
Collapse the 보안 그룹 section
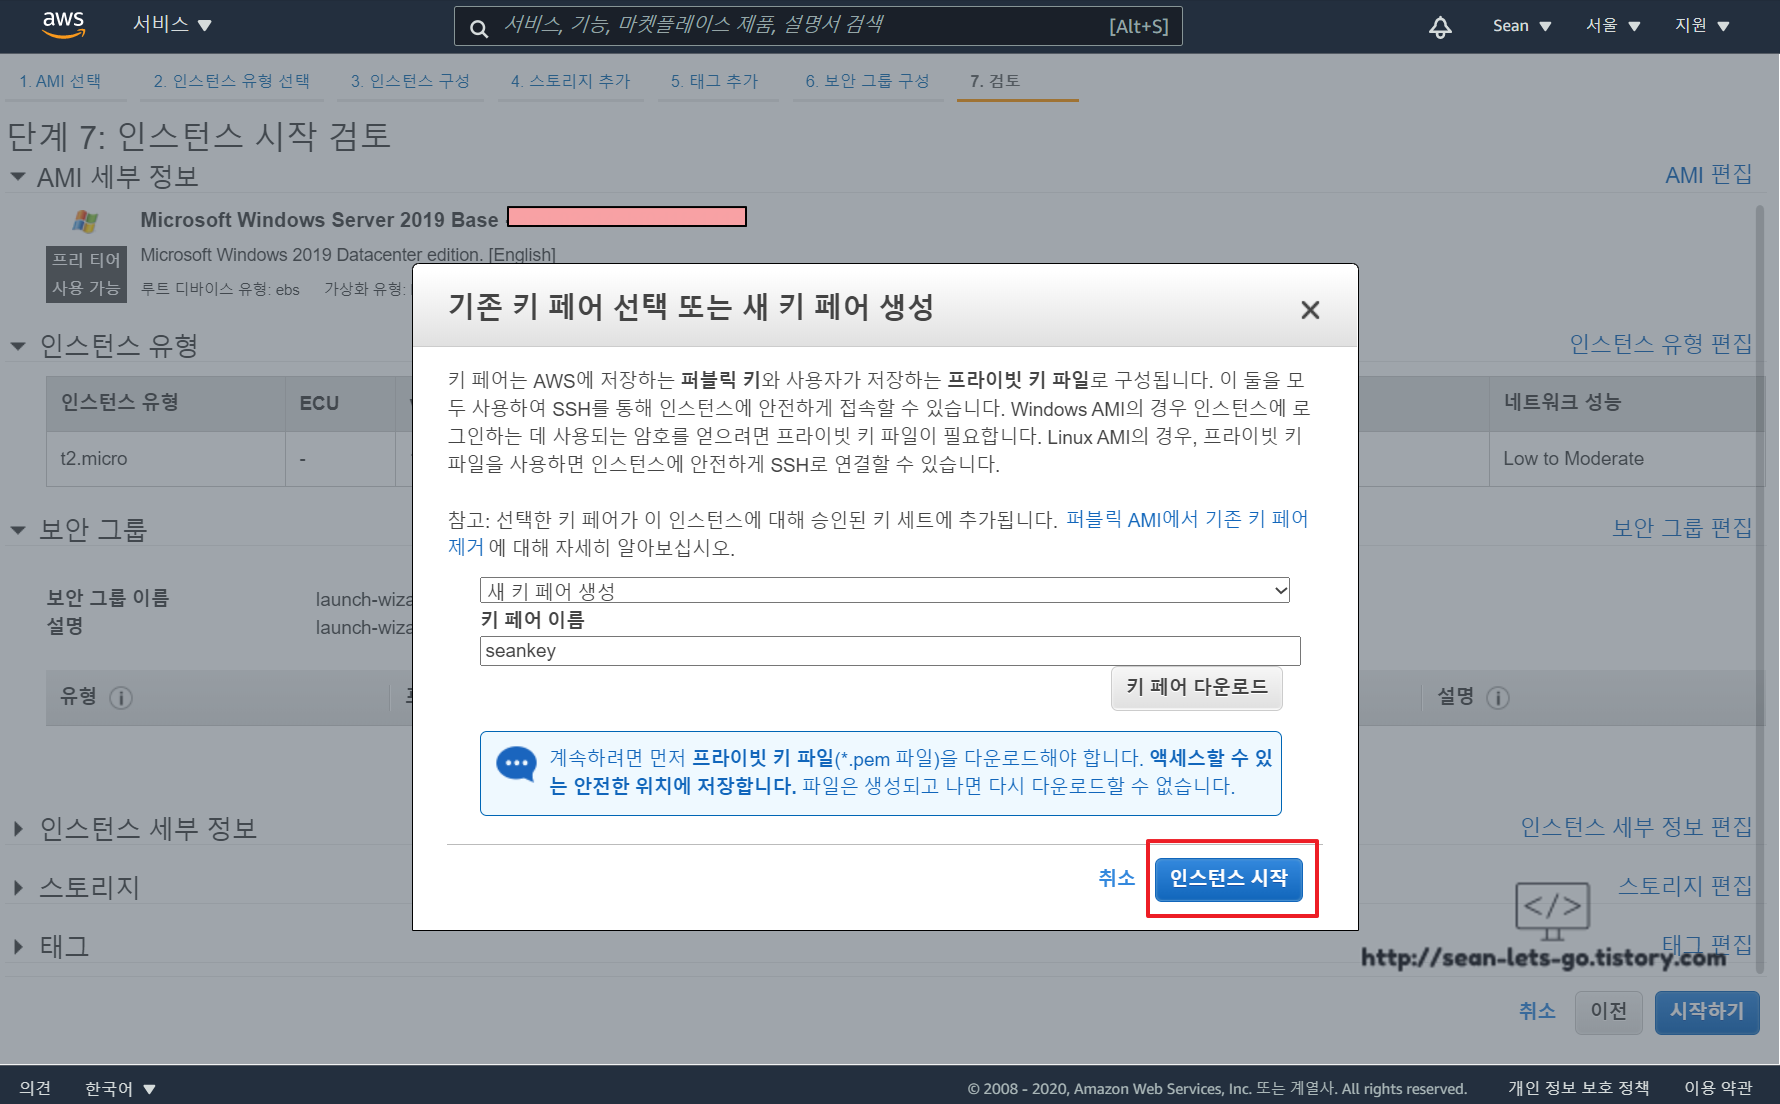coord(18,530)
